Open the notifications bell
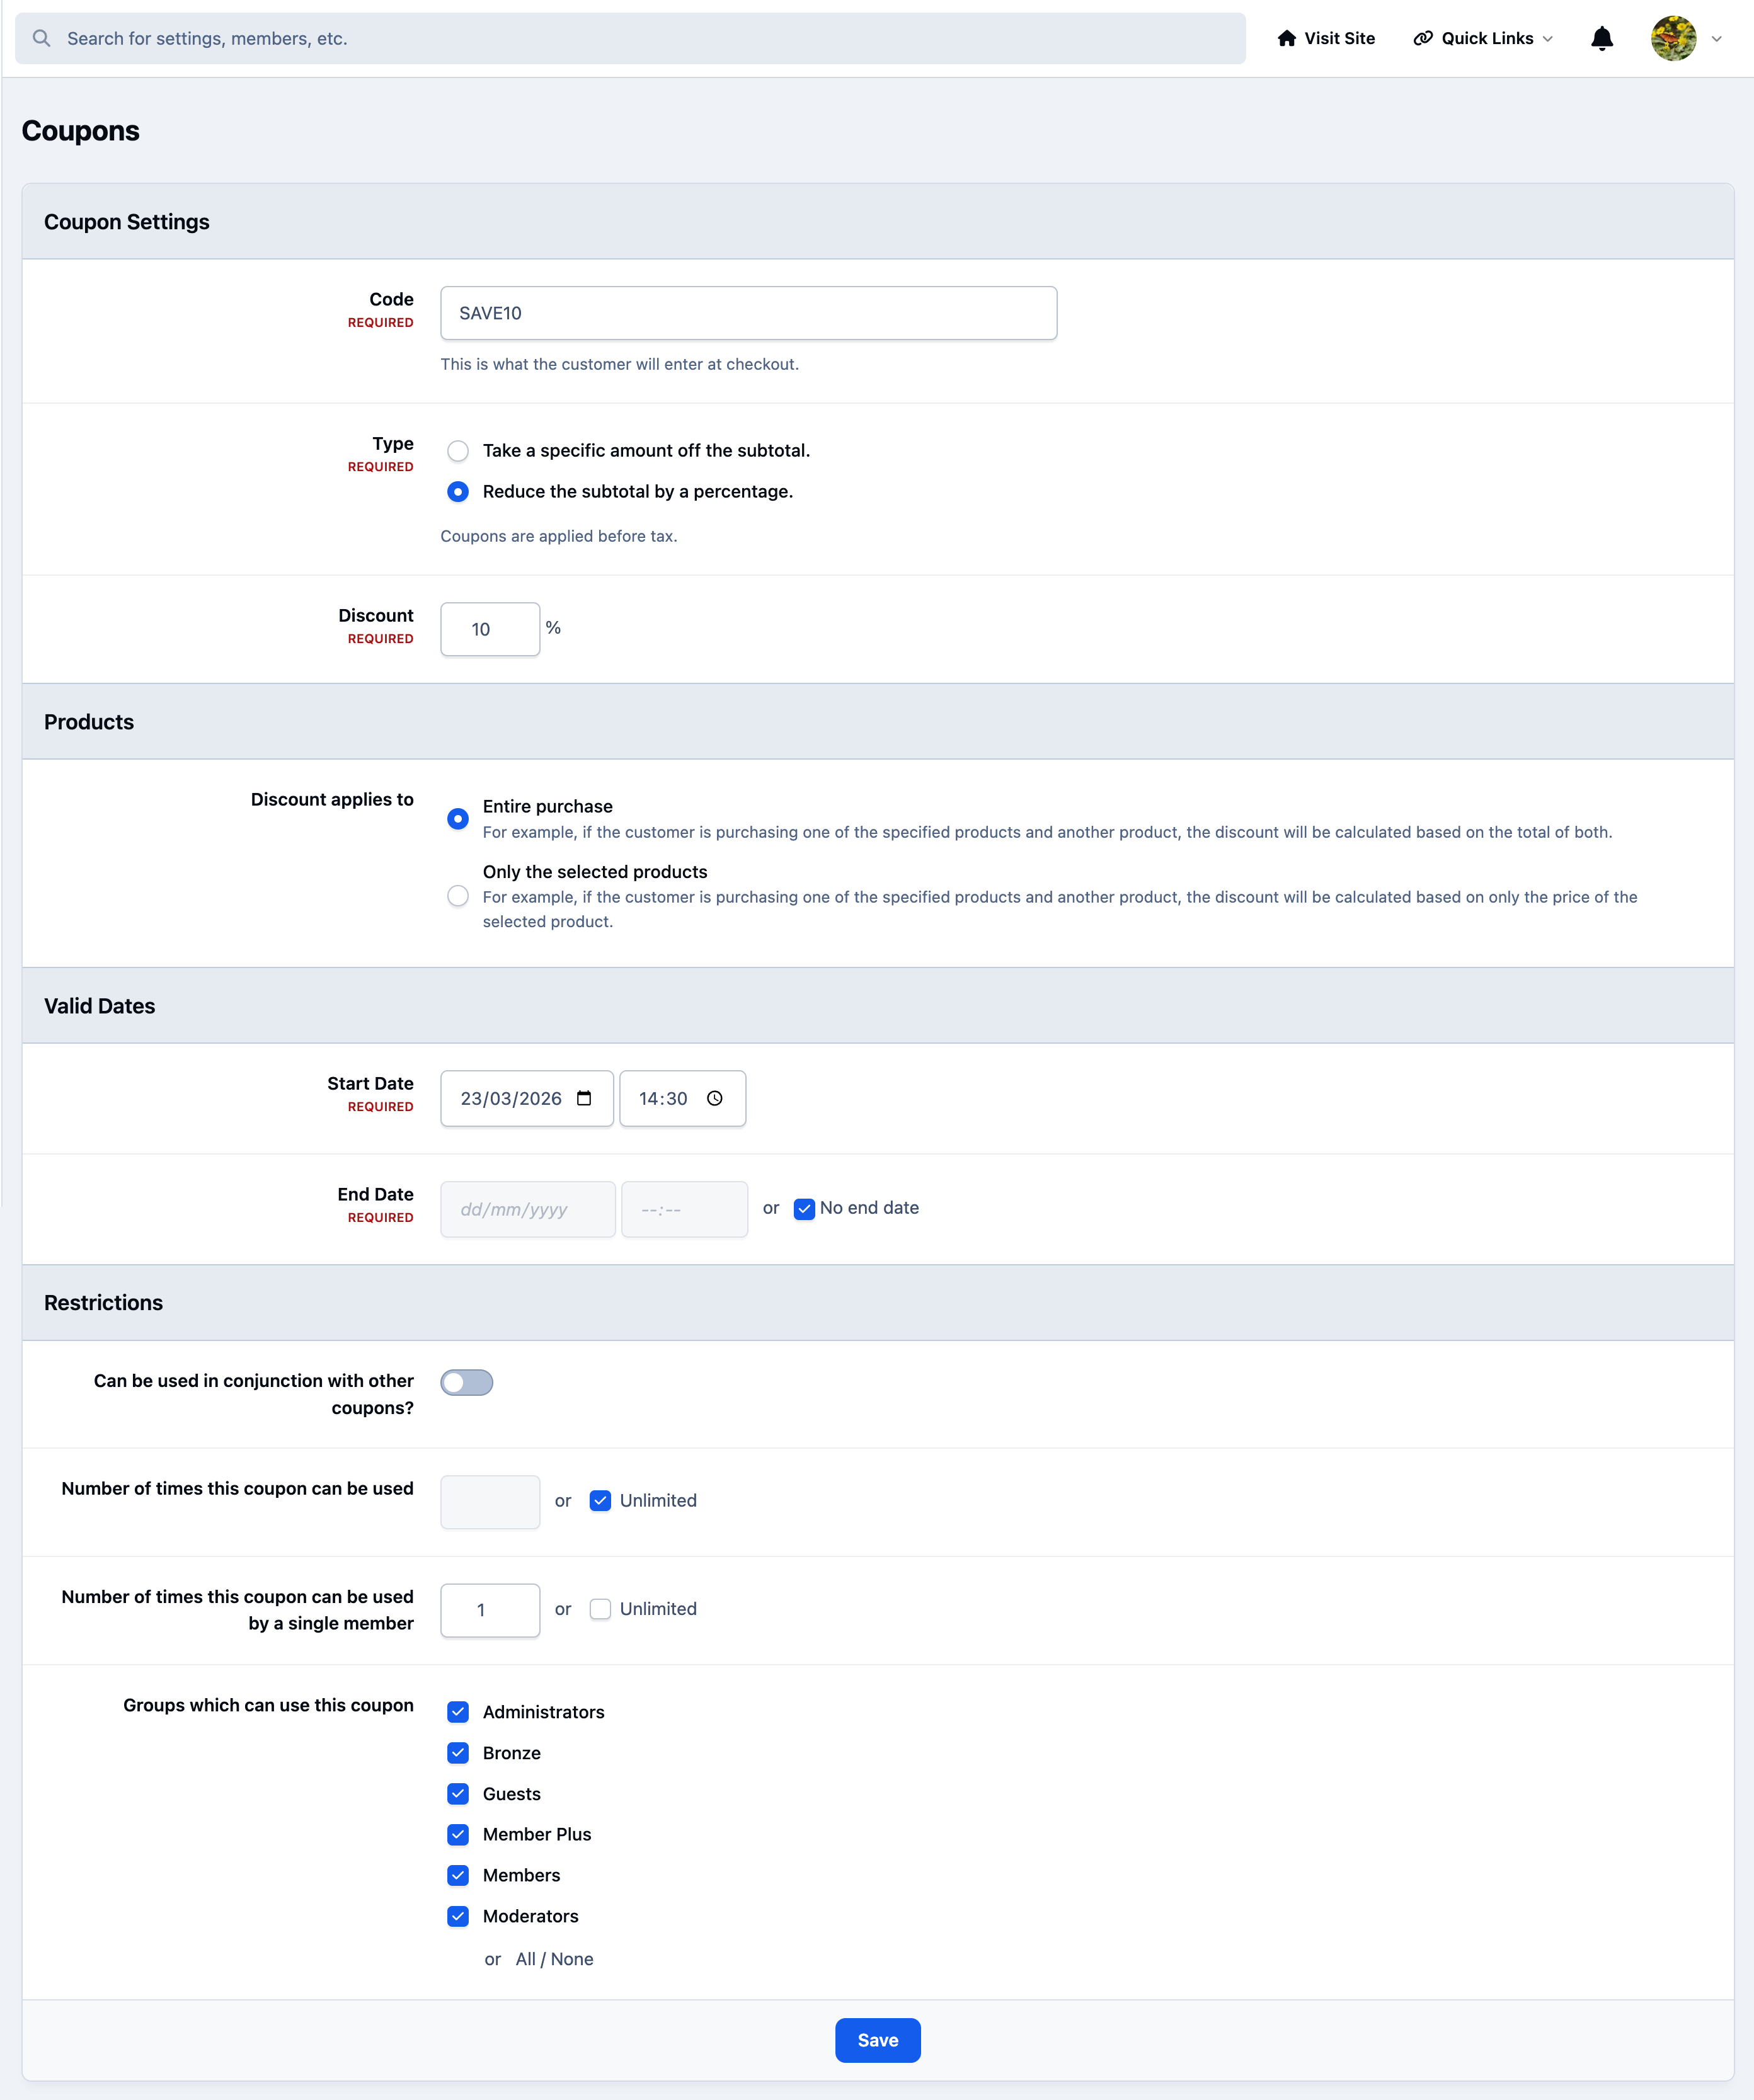 click(1601, 38)
